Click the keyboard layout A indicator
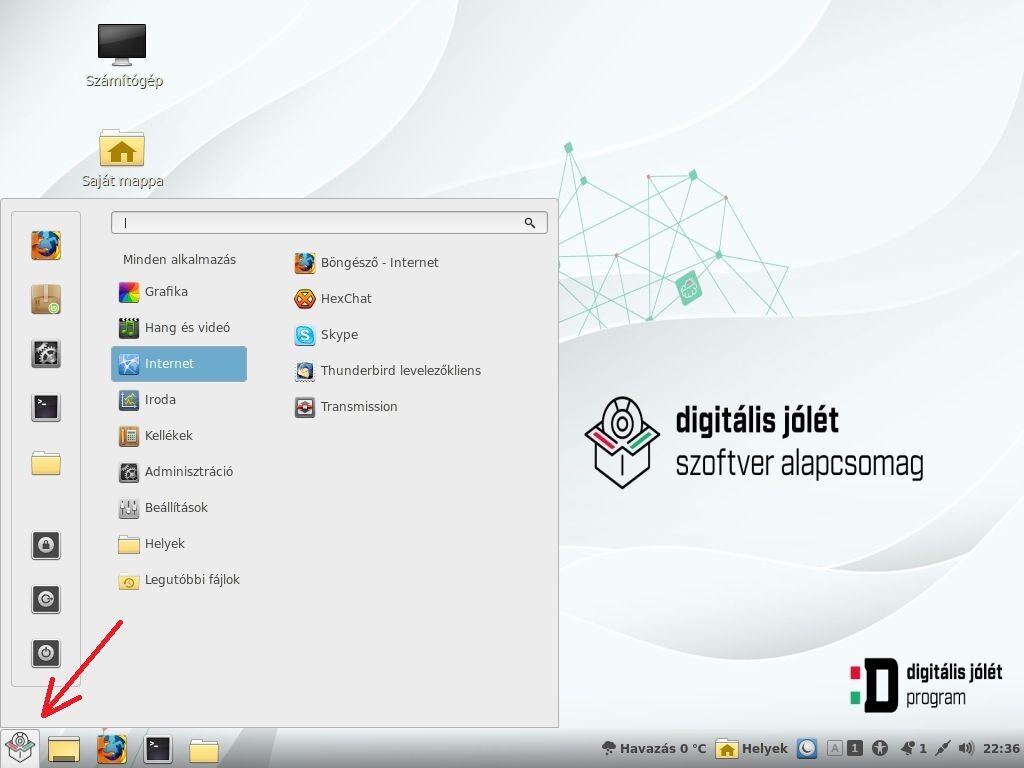This screenshot has width=1024, height=768. point(835,748)
